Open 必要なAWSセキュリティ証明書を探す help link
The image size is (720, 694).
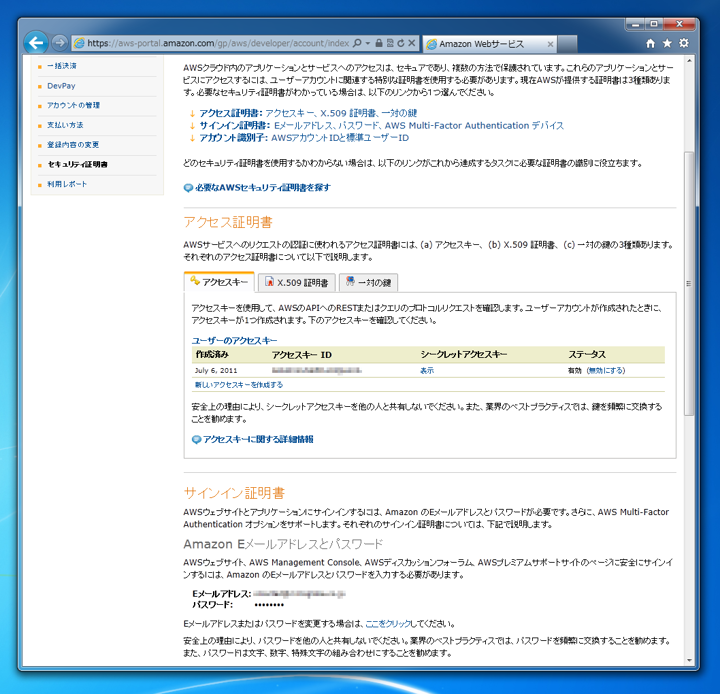click(x=263, y=187)
